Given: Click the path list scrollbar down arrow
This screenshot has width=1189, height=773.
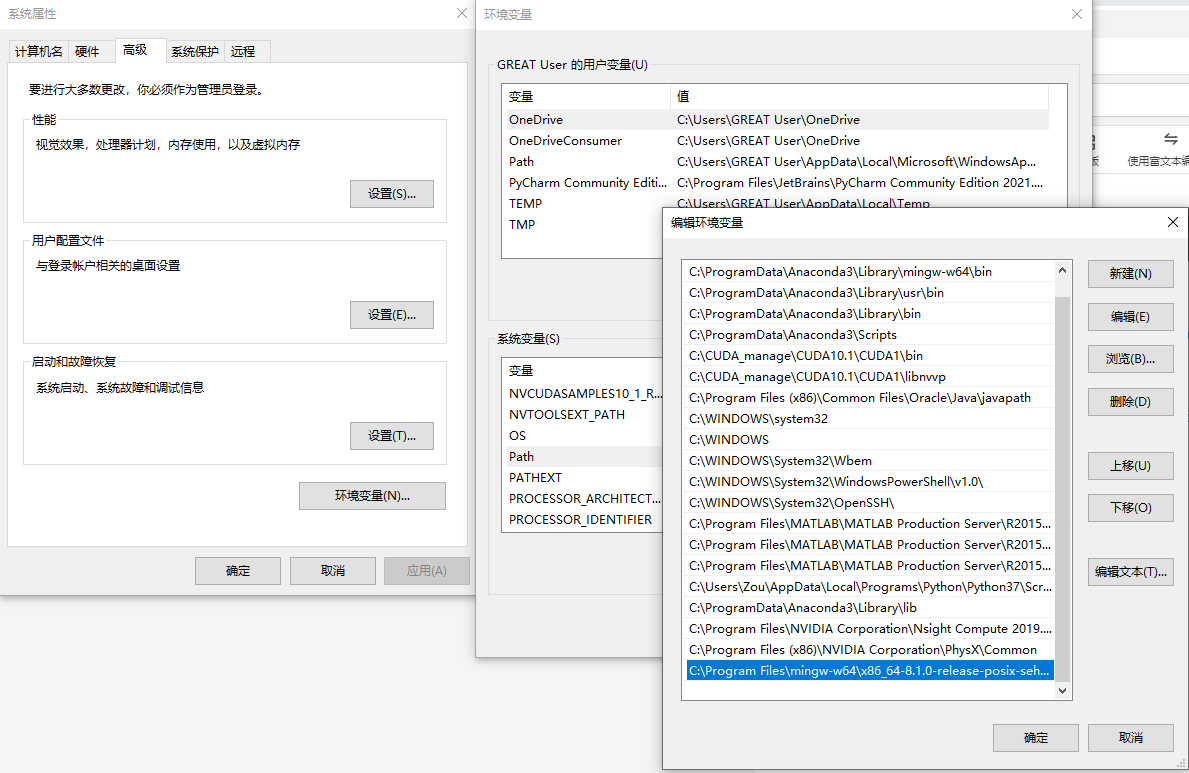Looking at the screenshot, I should point(1062,690).
